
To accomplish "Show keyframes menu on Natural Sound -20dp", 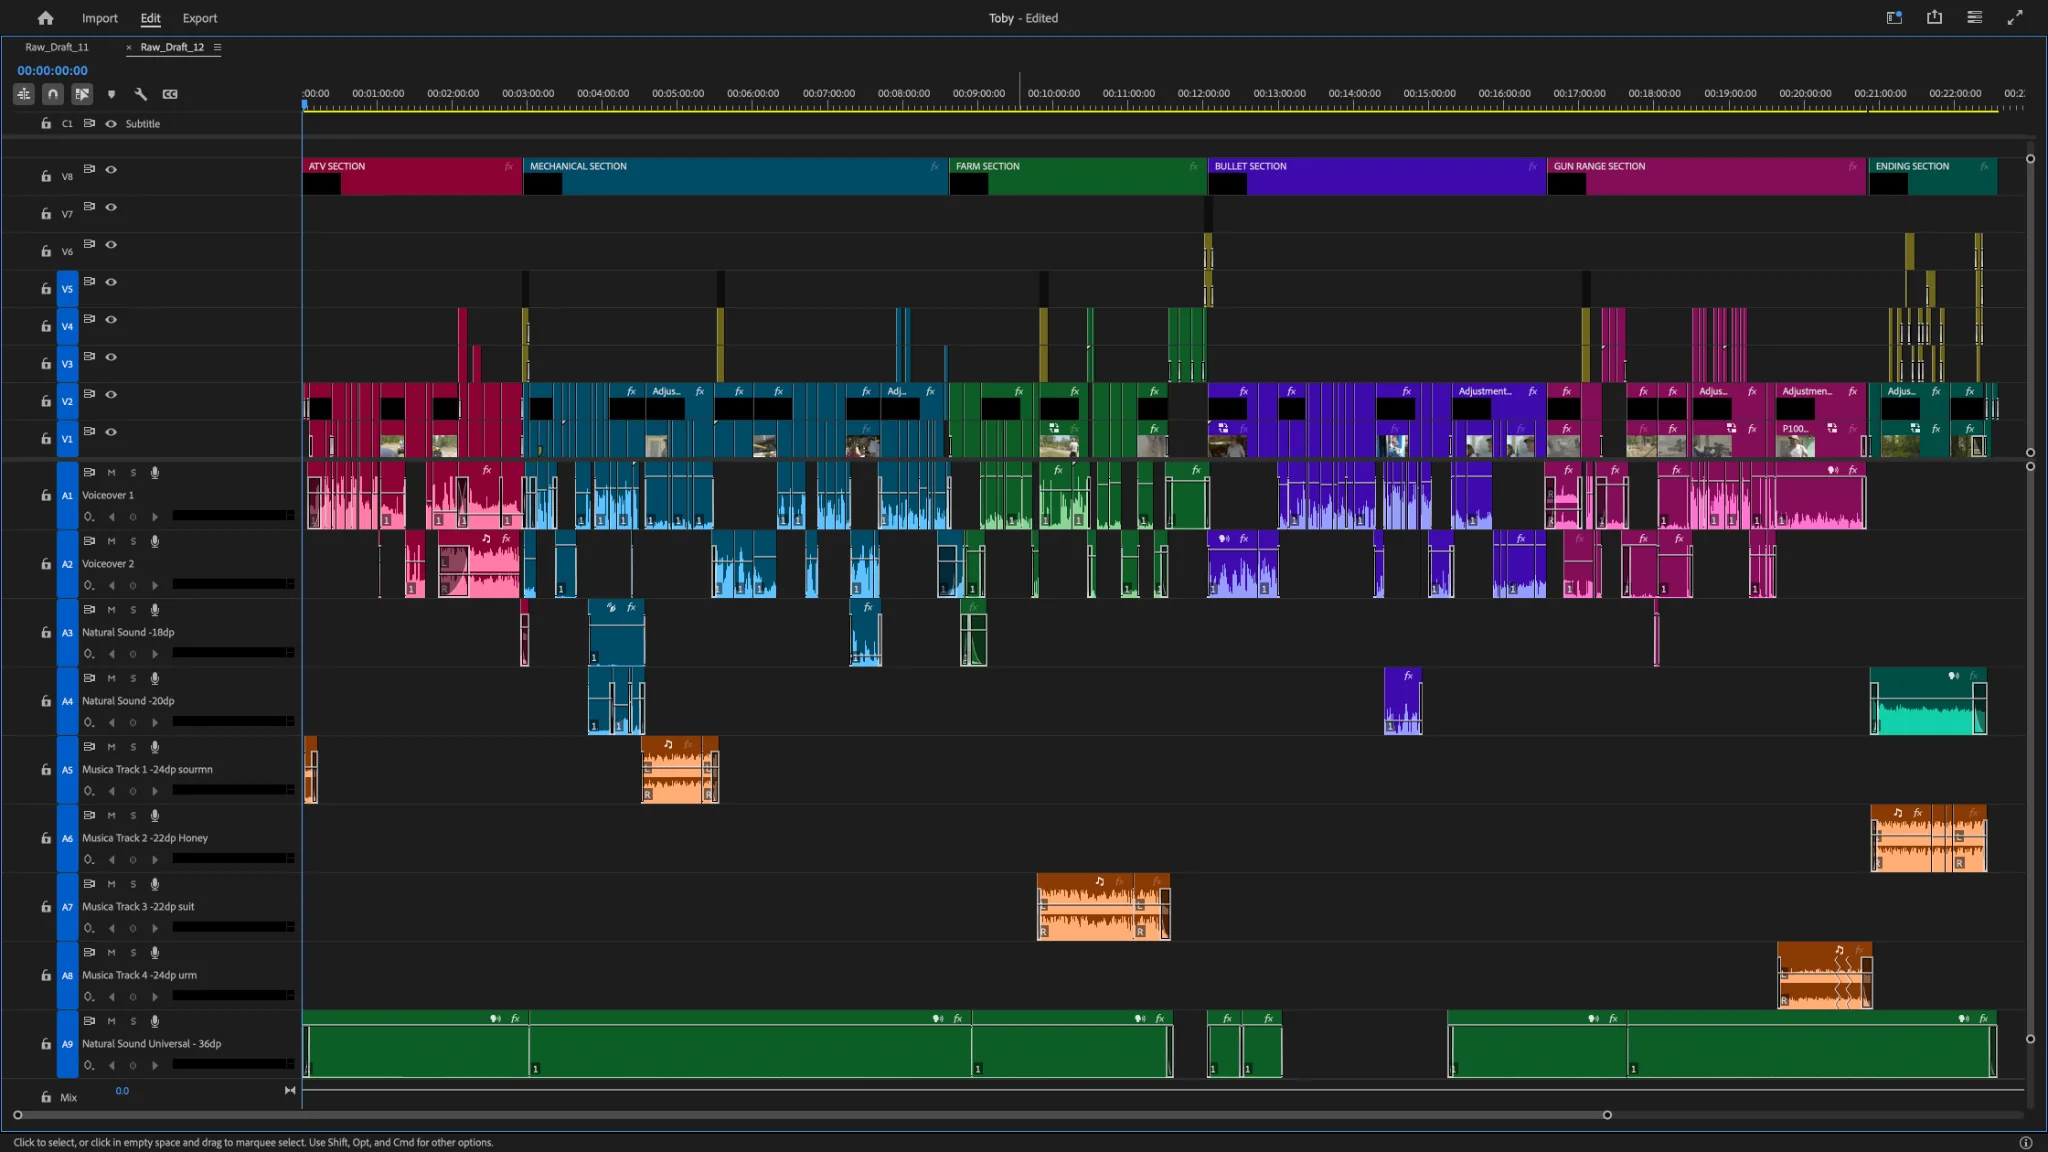I will [89, 723].
